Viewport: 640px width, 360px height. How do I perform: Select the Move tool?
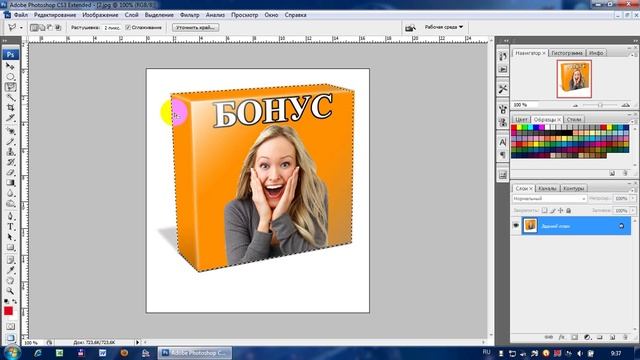point(10,66)
